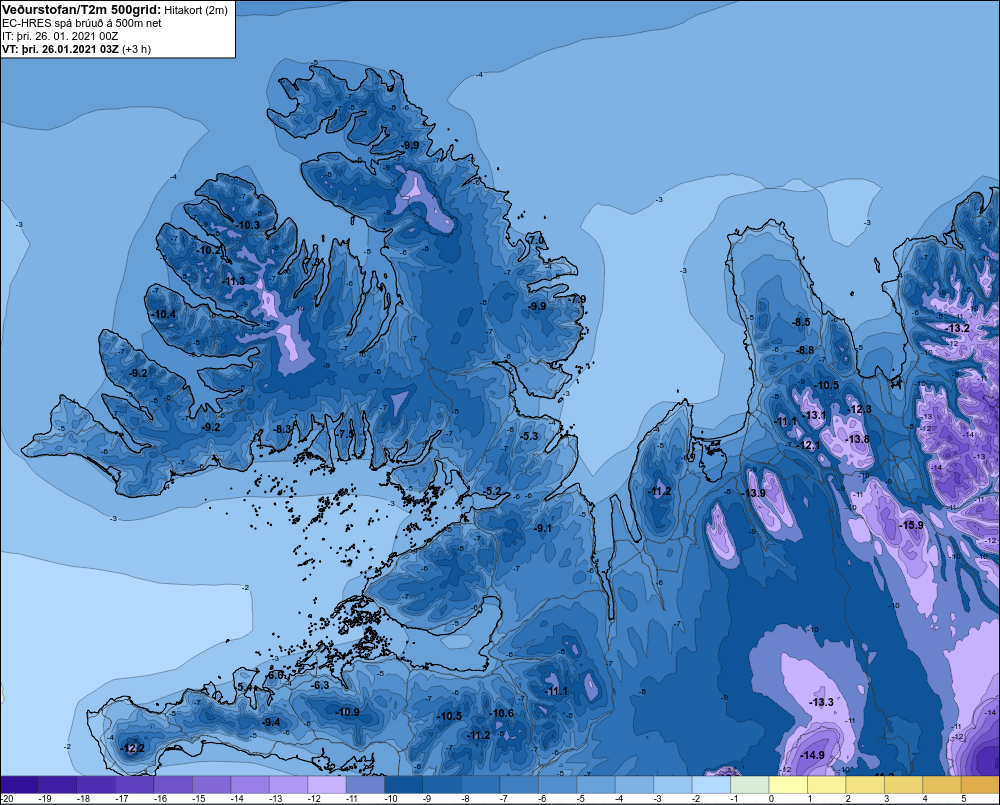Image resolution: width=1000 pixels, height=805 pixels.
Task: Select the -7.9 temperature label
Action: 576,299
